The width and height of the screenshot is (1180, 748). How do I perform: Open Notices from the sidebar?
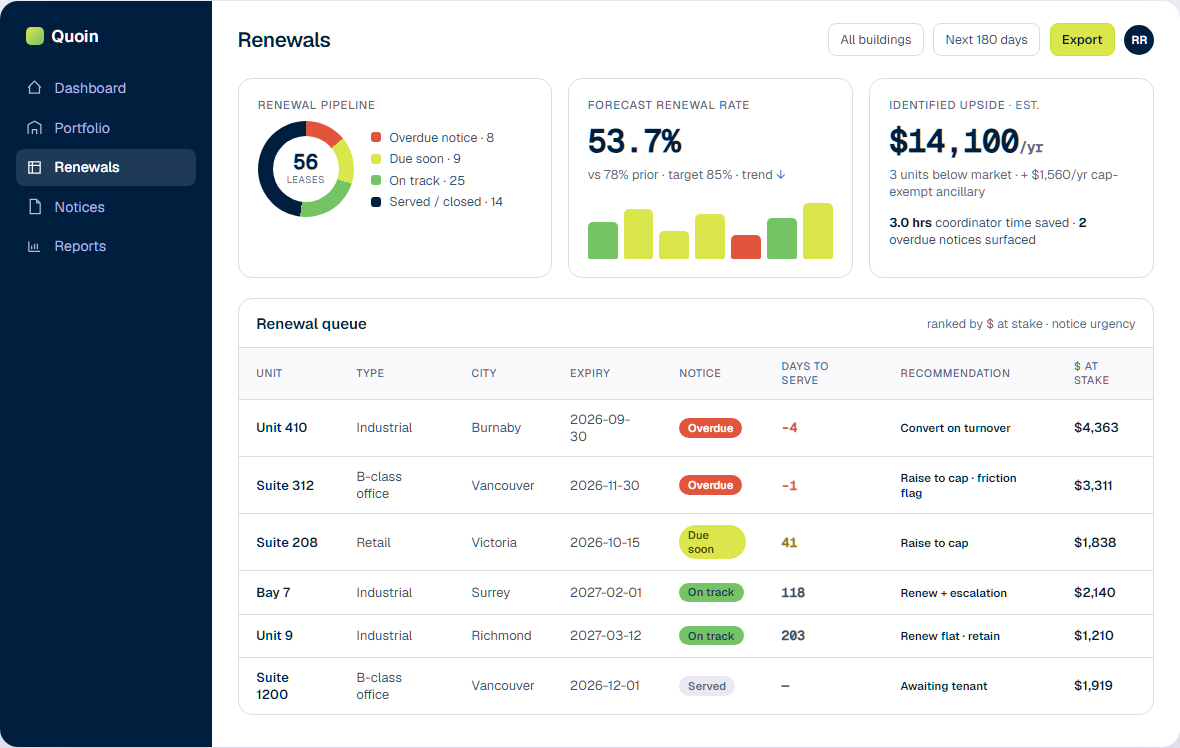pos(106,207)
